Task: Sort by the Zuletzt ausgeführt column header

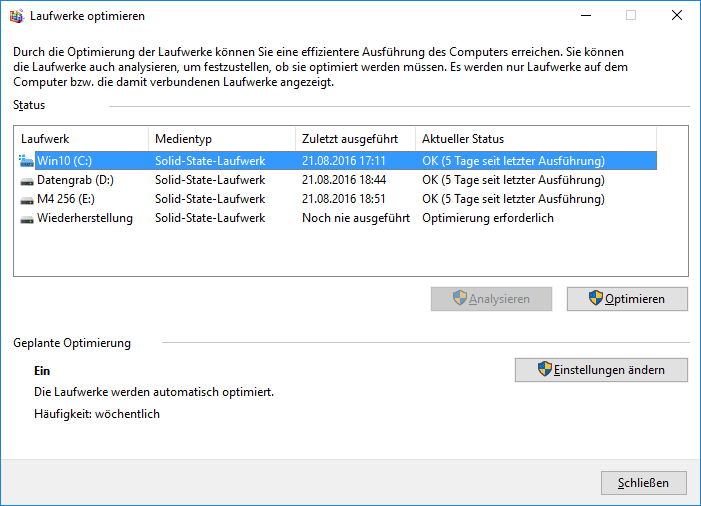Action: [x=355, y=139]
